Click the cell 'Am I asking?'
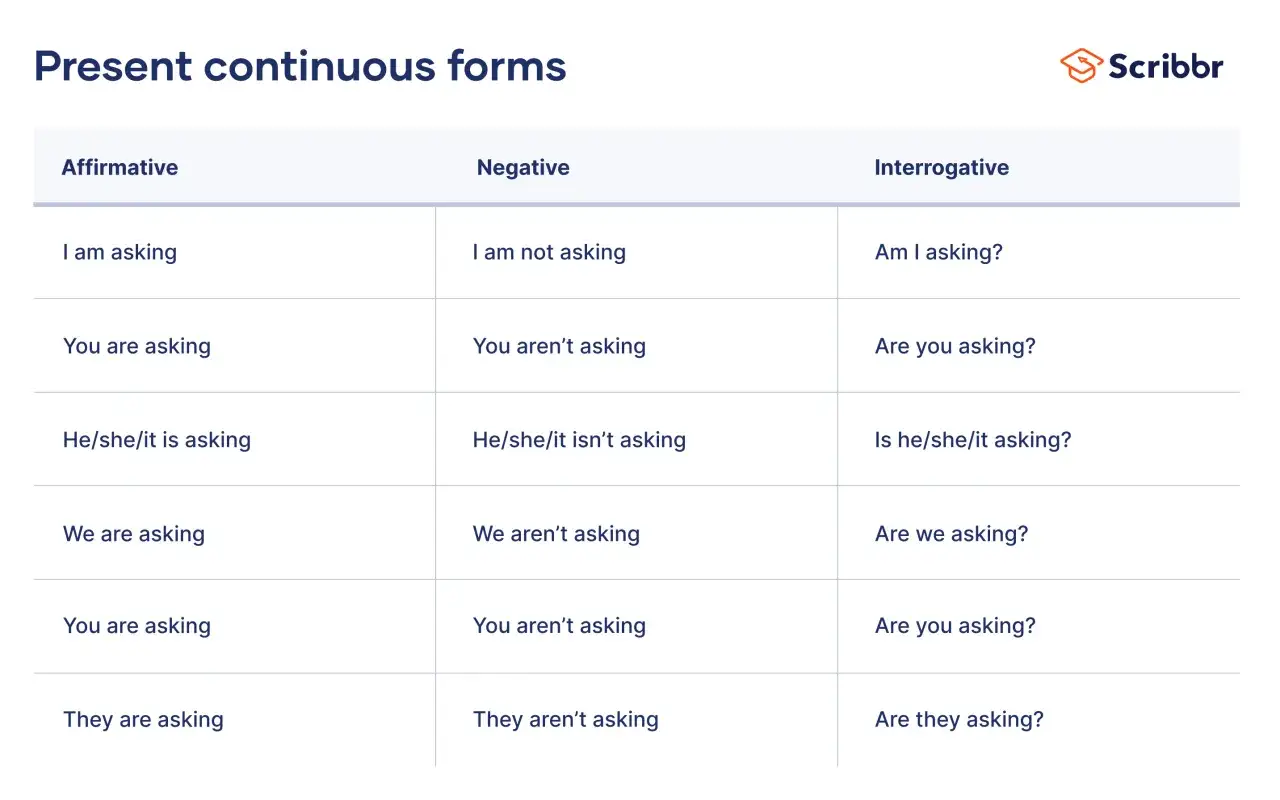 point(938,252)
